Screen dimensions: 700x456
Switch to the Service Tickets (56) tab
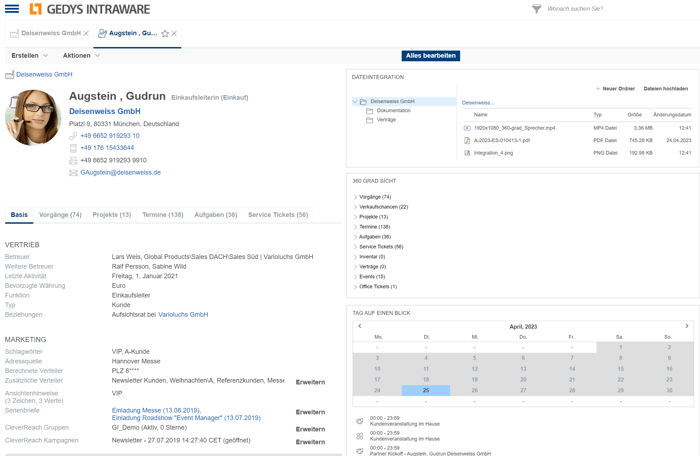pyautogui.click(x=278, y=215)
